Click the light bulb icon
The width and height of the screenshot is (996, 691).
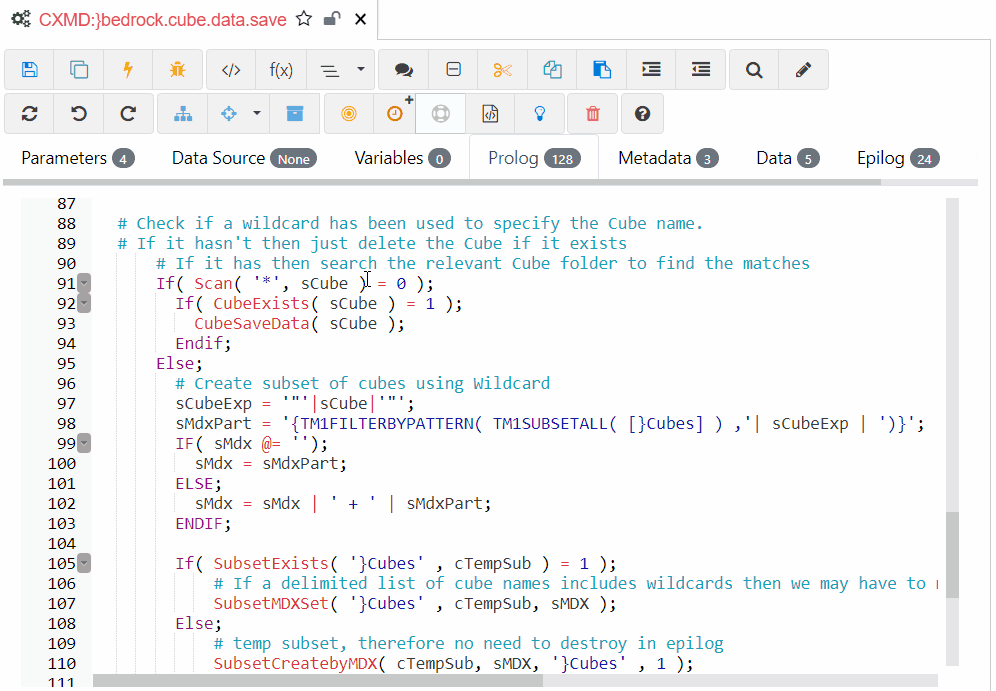coord(541,114)
